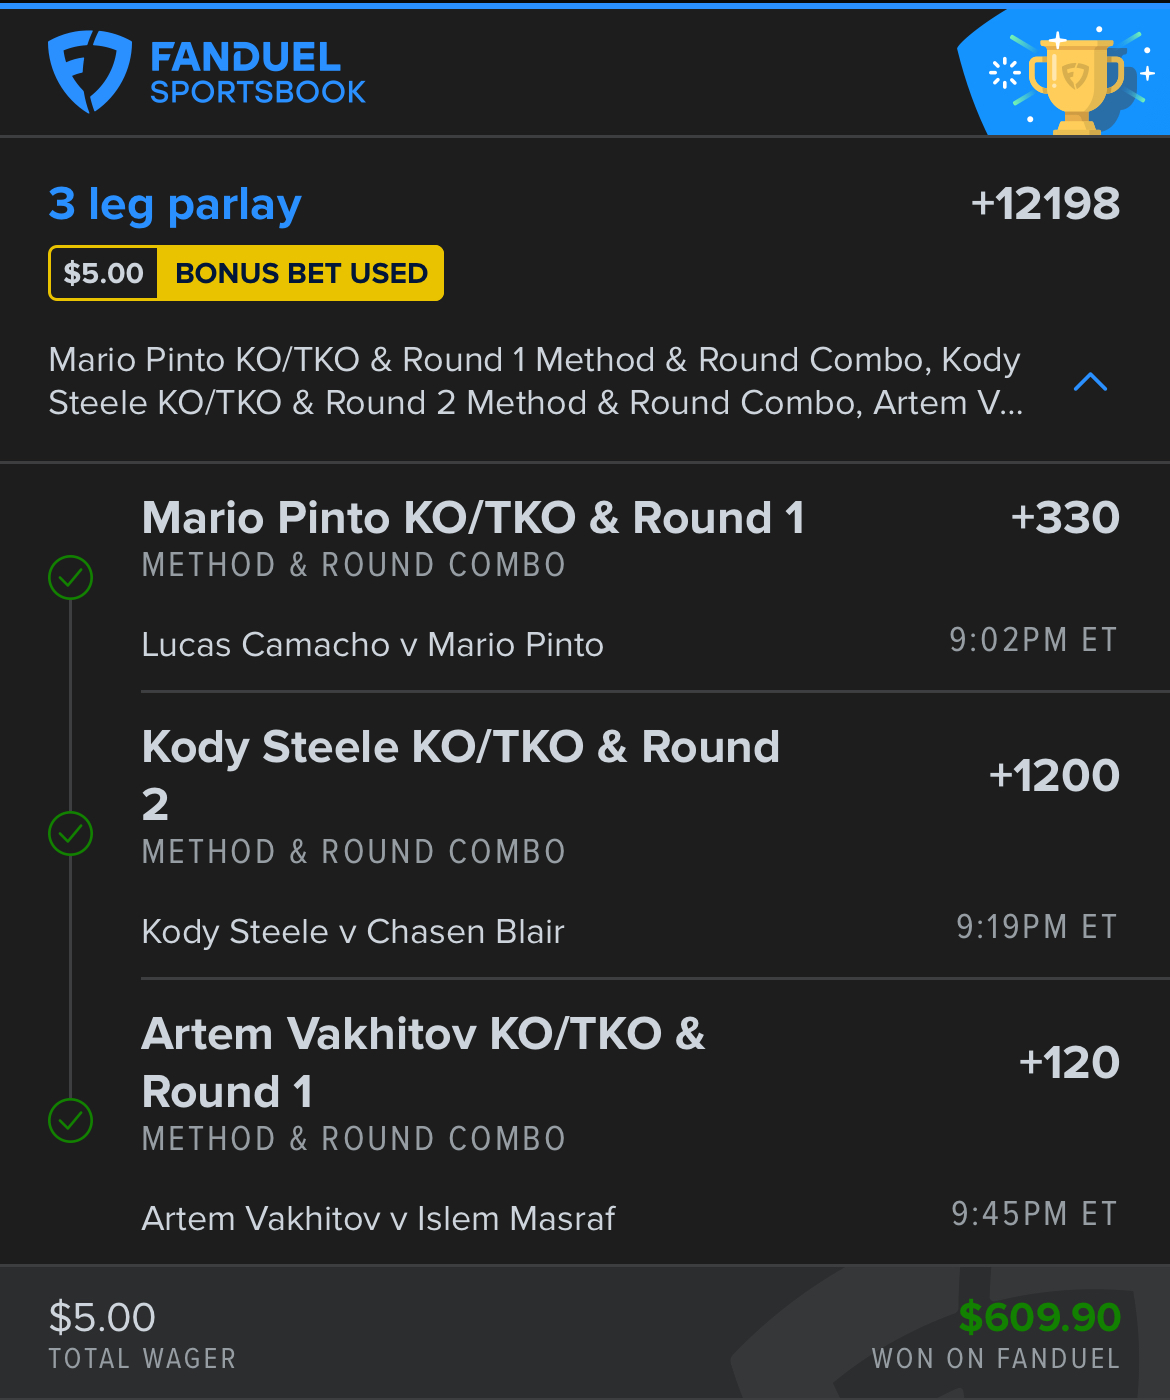This screenshot has height=1400, width=1170.
Task: Click the parlay summary description text
Action: click(535, 381)
